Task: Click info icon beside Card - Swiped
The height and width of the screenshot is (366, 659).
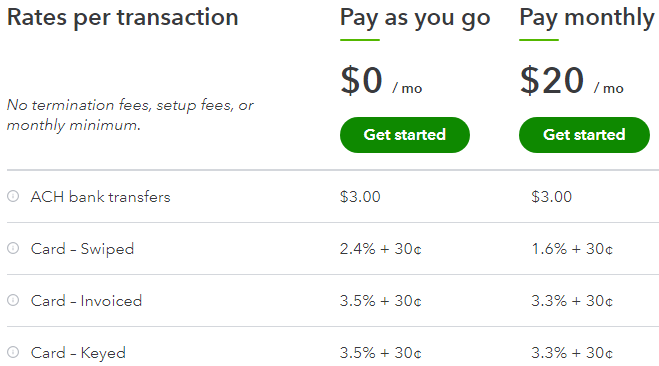Action: (13, 248)
